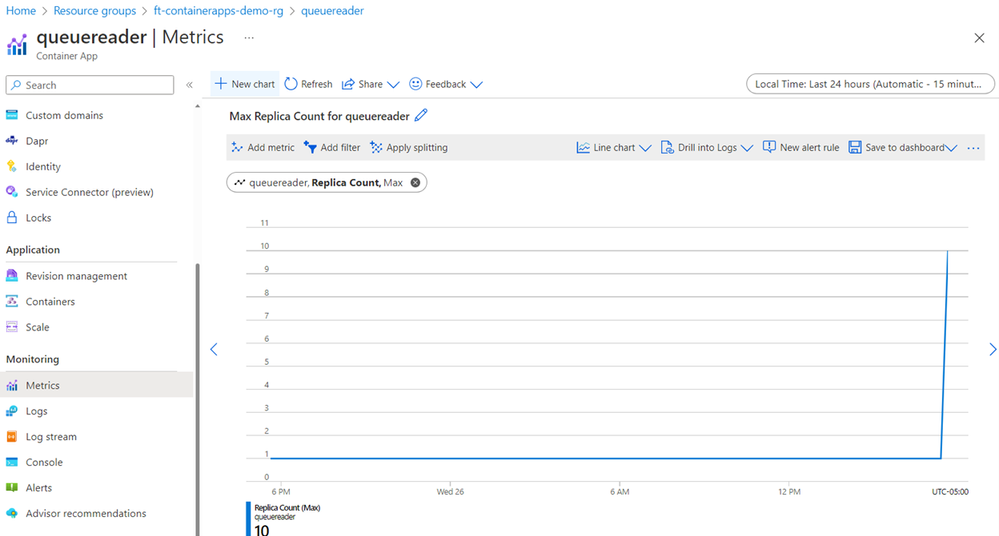Click the Advisor recommendations icon

(11, 513)
